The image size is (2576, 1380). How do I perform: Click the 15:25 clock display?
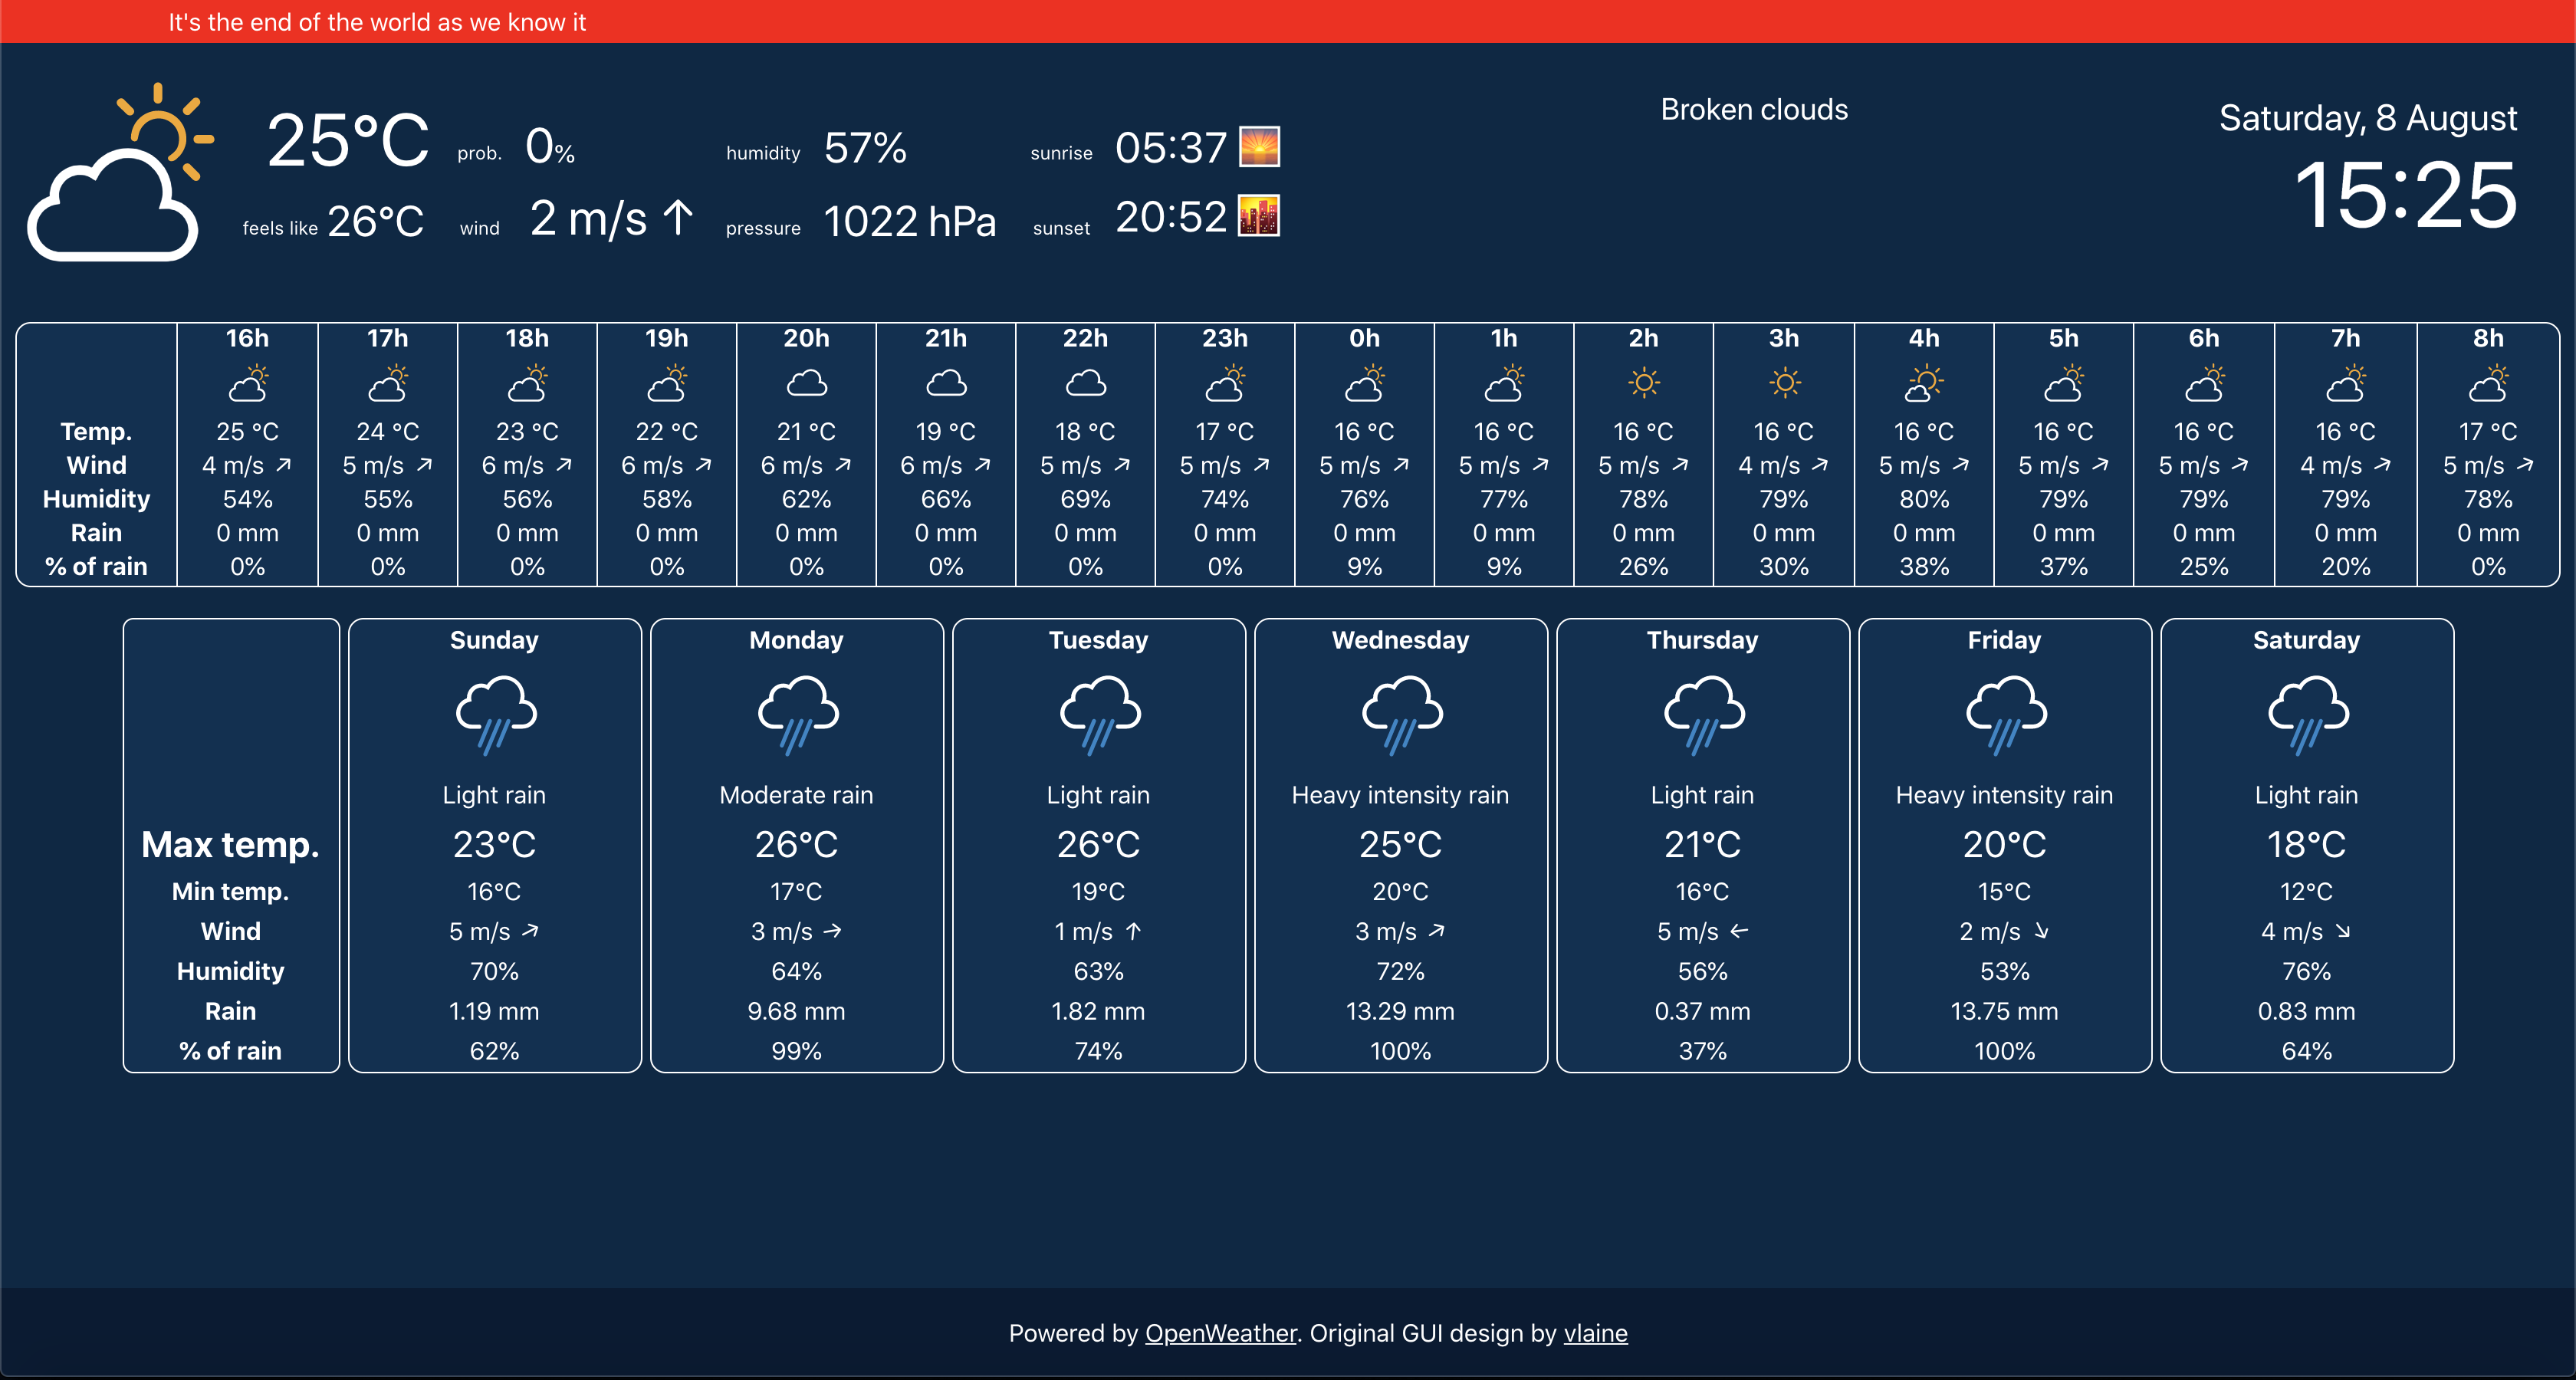pos(2405,195)
